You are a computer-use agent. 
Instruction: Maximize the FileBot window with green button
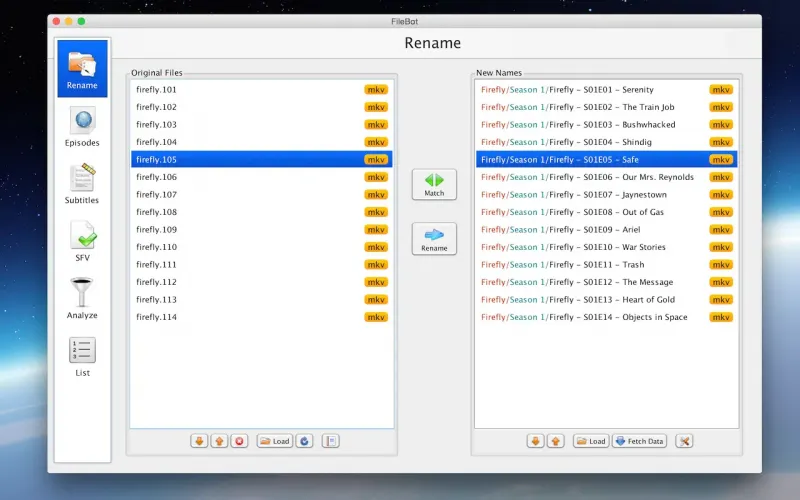81,21
